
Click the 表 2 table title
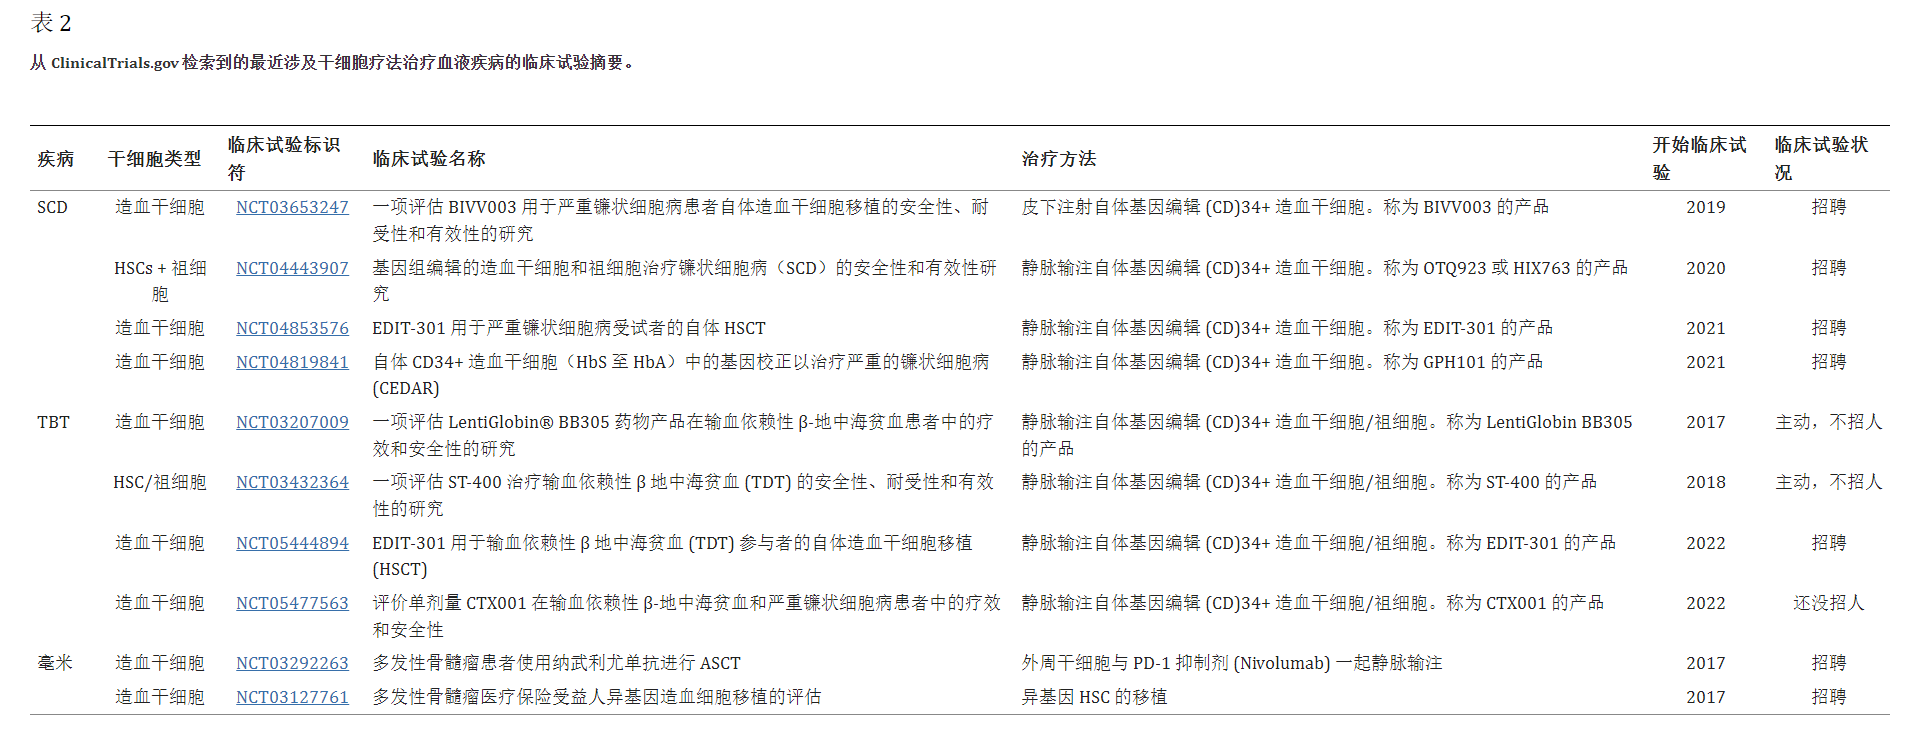[x=51, y=23]
